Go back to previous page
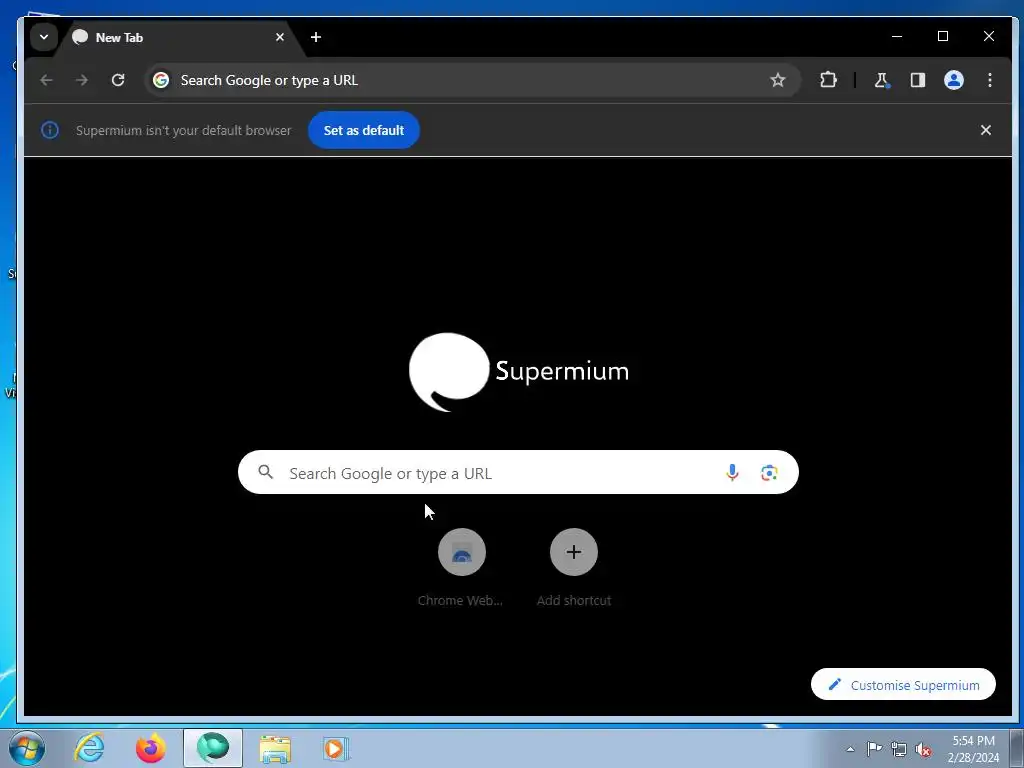Screen dimensions: 1024x768 point(46,80)
